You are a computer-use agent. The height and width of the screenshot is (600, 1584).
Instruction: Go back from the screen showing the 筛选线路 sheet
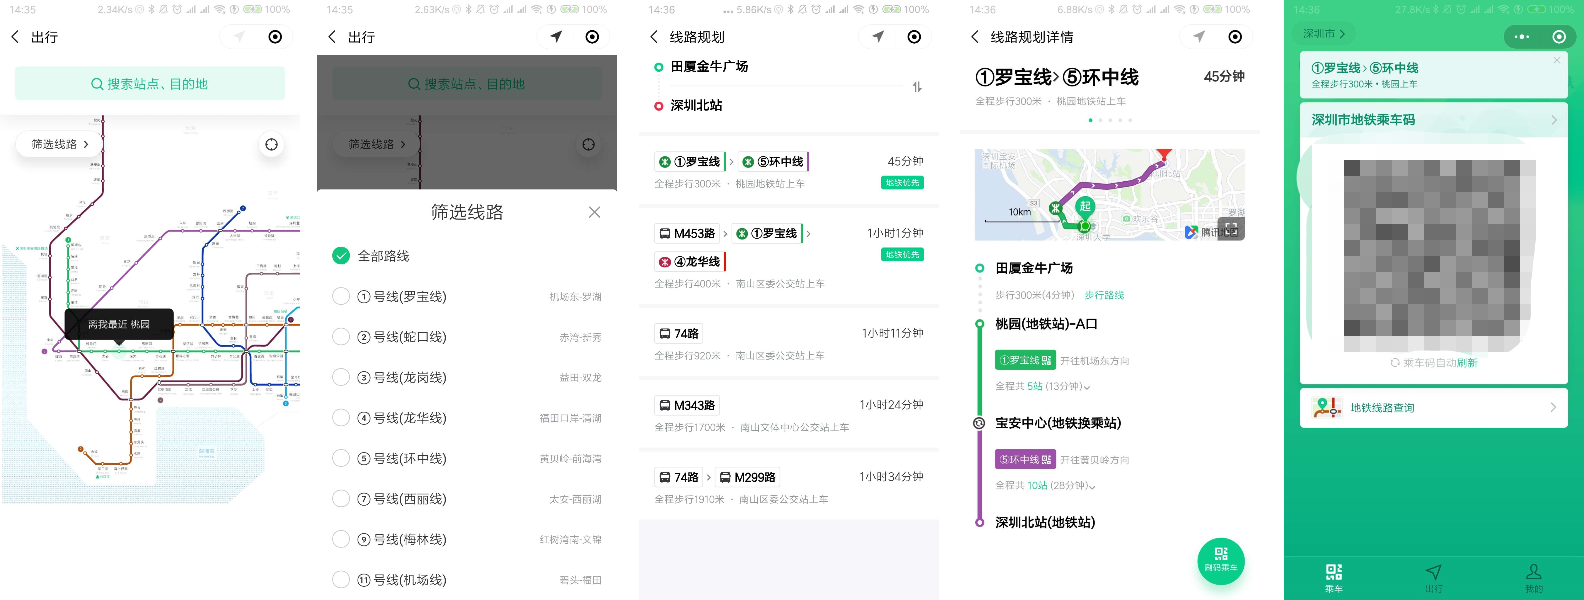tap(332, 37)
